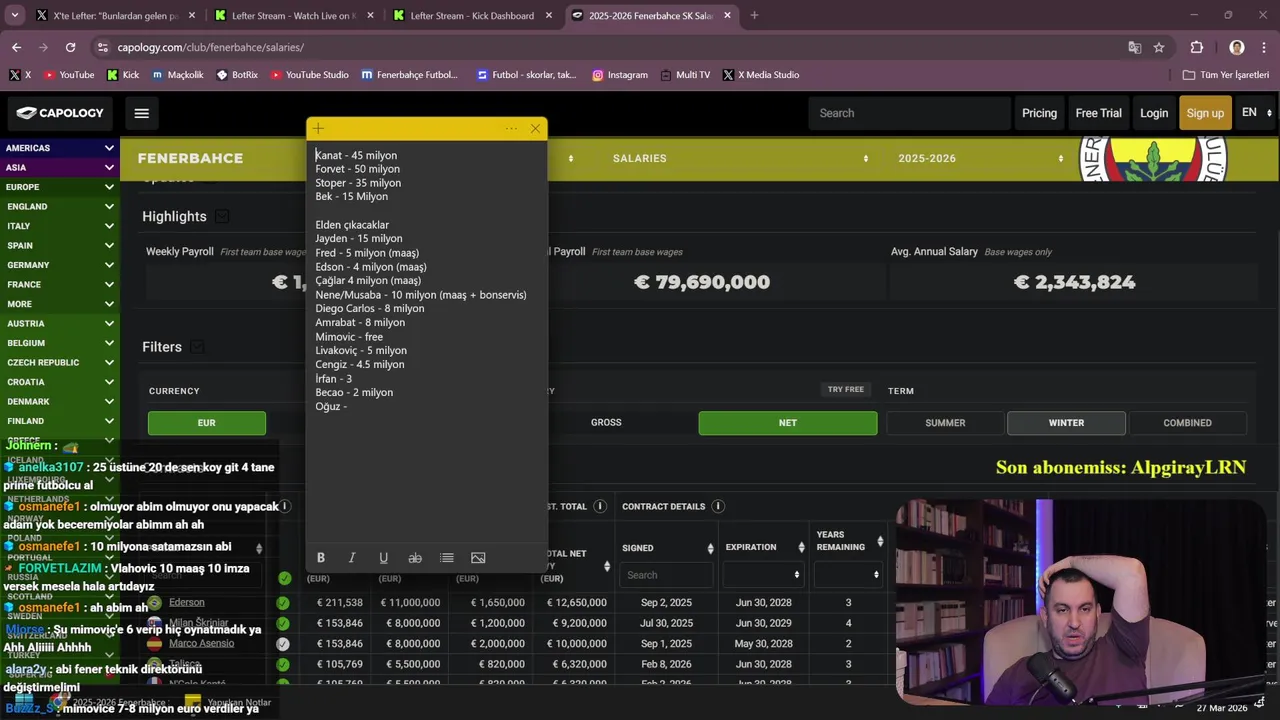Select COMBINED term

click(x=1187, y=423)
